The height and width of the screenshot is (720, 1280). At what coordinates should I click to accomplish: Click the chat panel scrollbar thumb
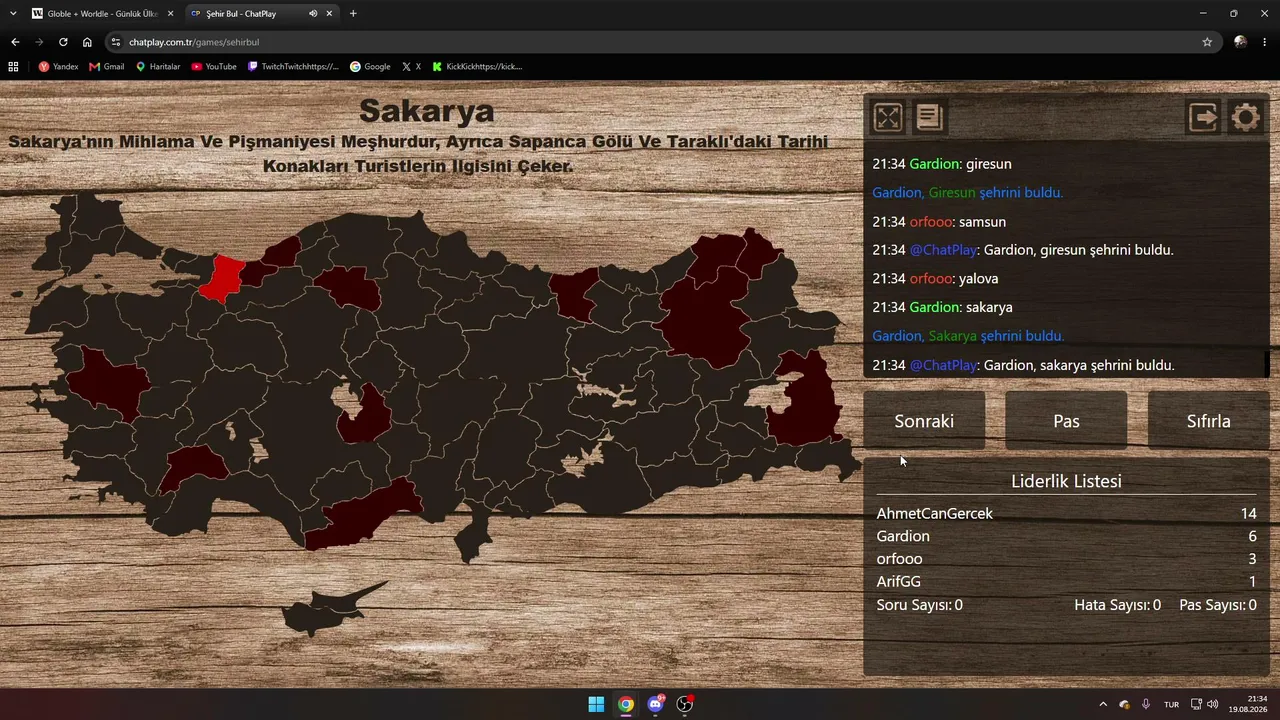tap(1267, 364)
